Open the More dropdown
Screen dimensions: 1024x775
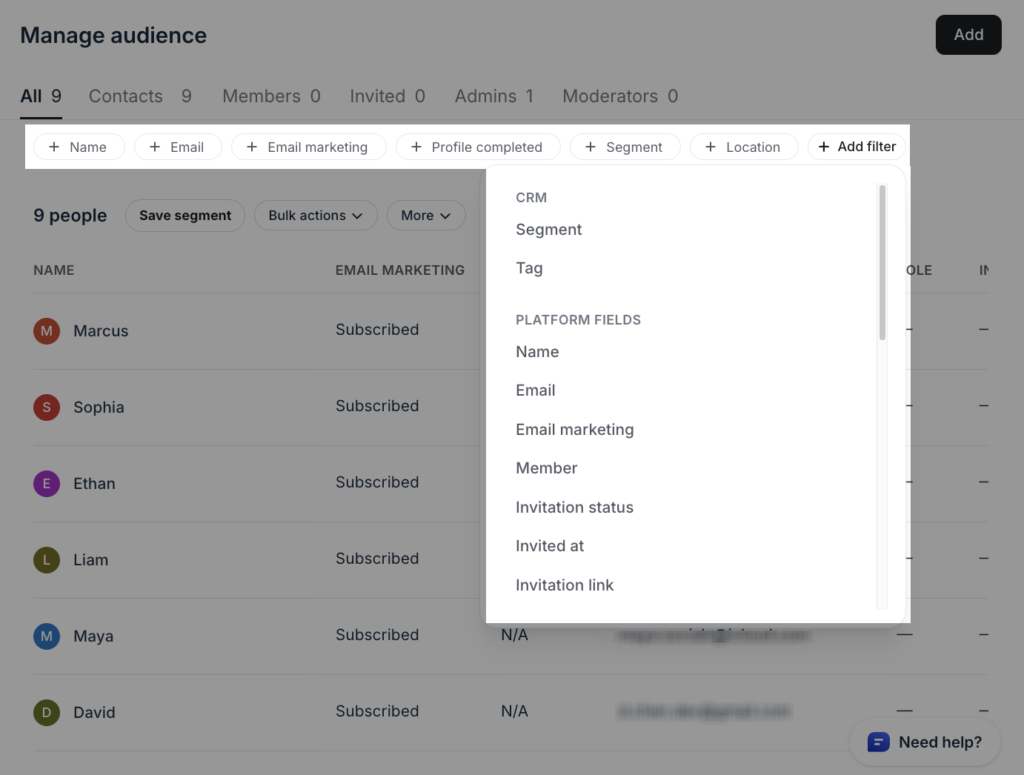[426, 215]
